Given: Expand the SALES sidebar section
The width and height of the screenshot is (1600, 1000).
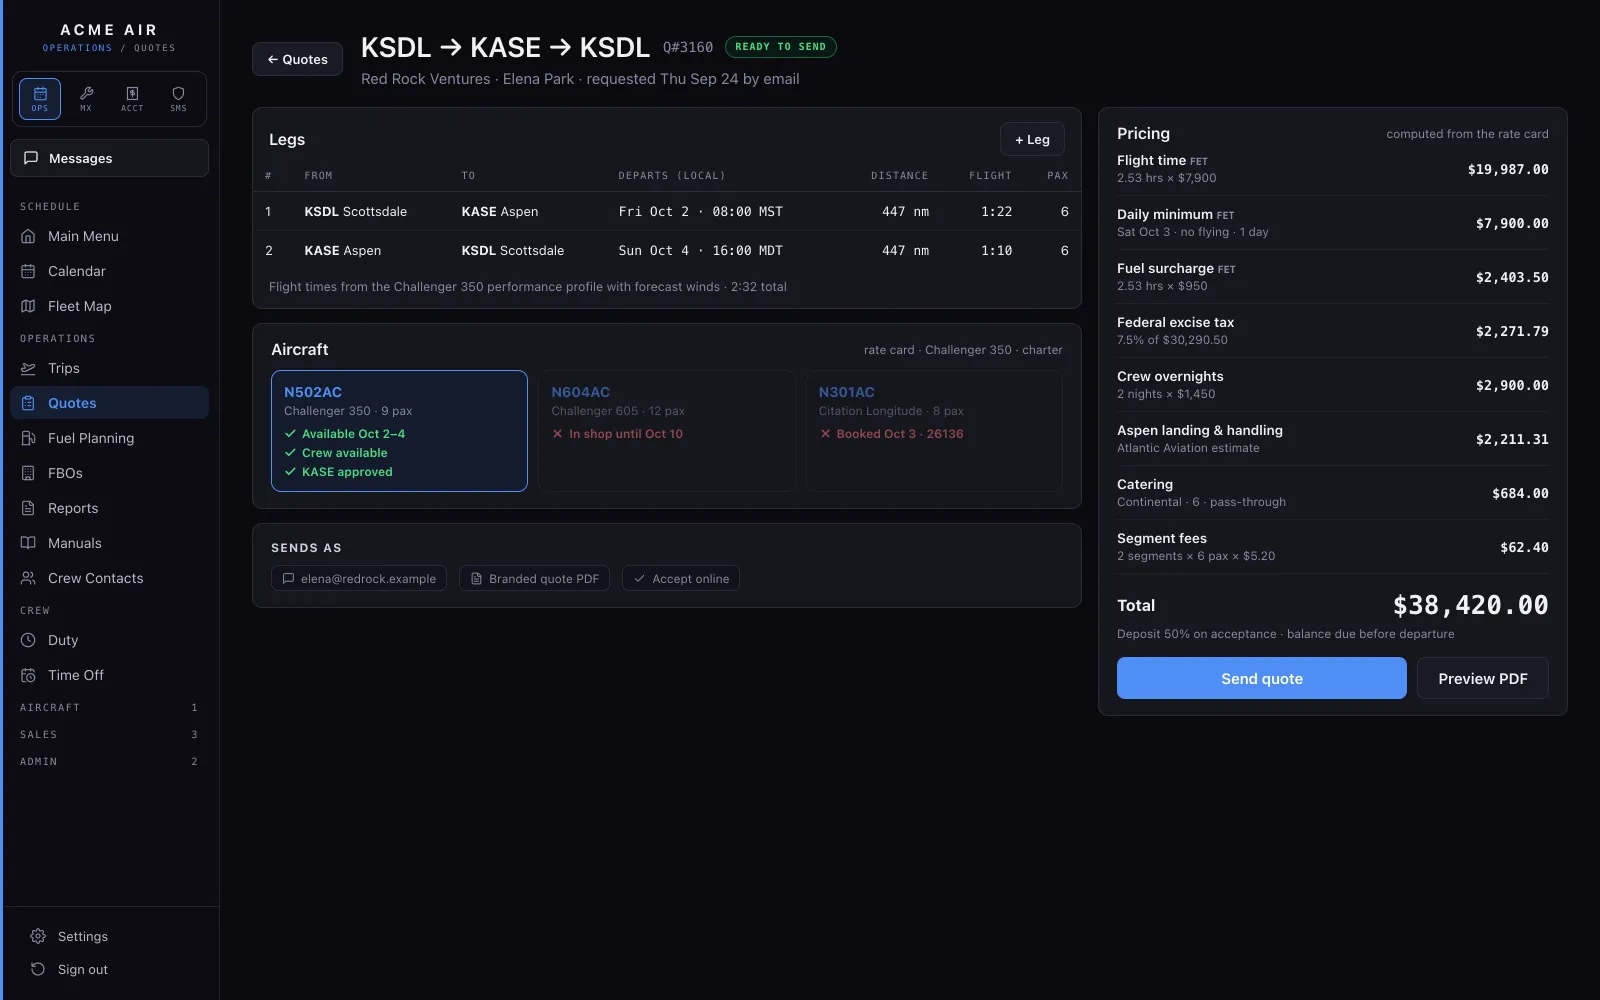Looking at the screenshot, I should [x=110, y=734].
